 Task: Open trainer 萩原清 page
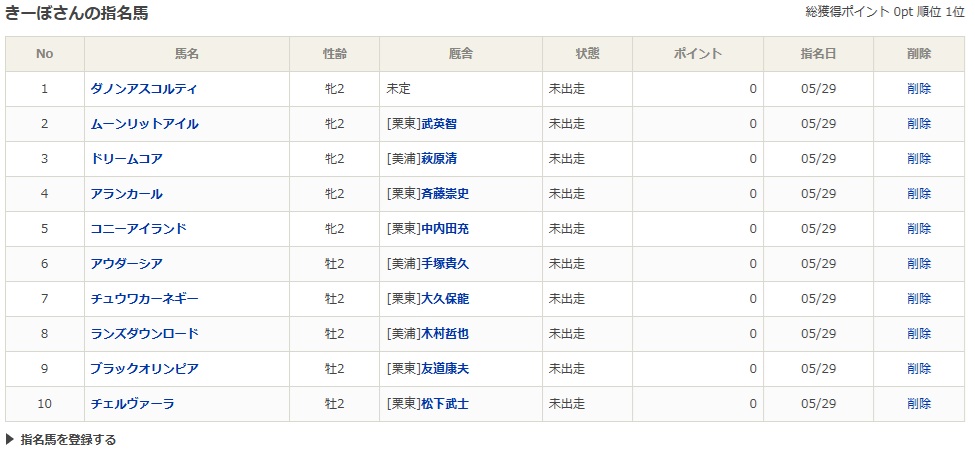pyautogui.click(x=439, y=158)
